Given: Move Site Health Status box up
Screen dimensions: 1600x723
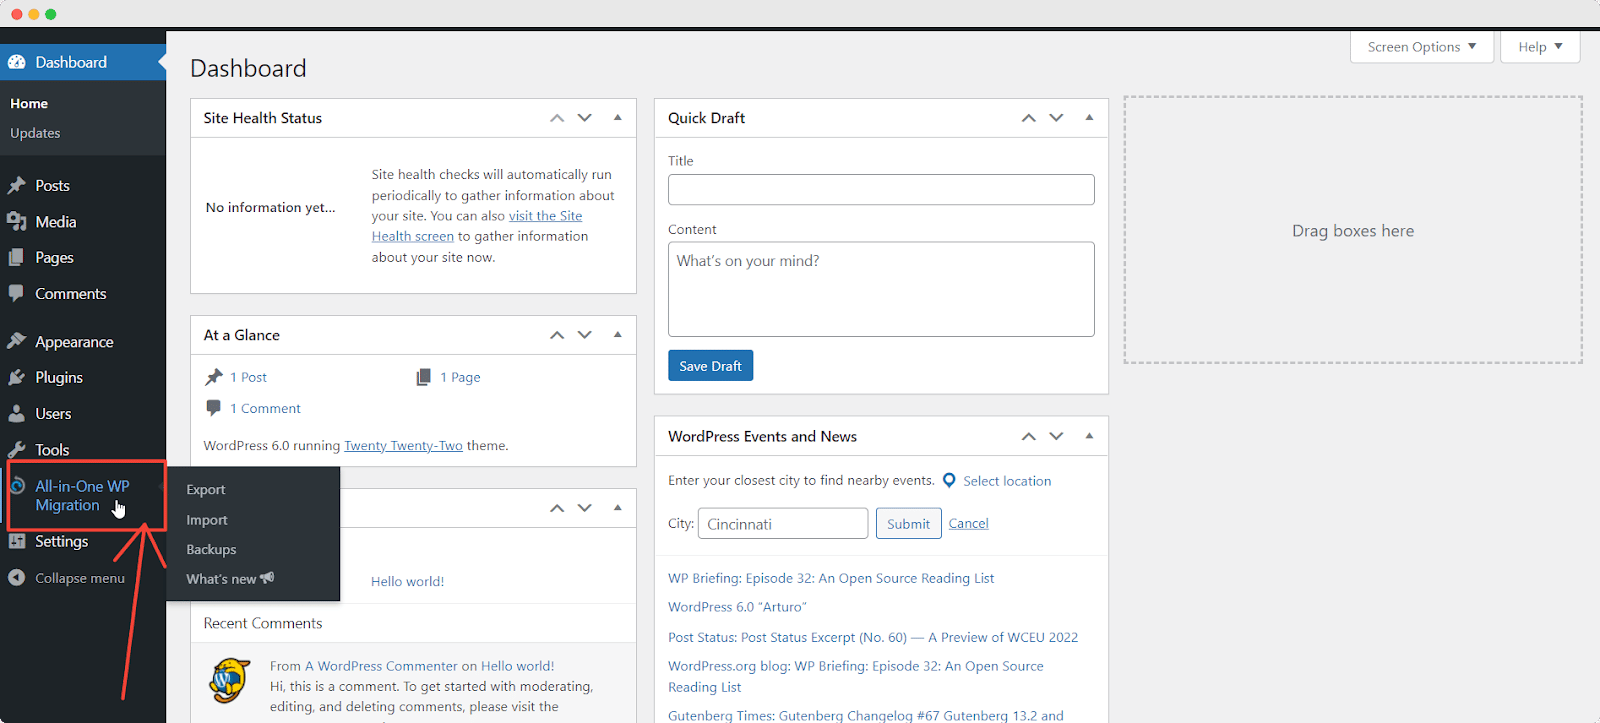Looking at the screenshot, I should coord(557,118).
